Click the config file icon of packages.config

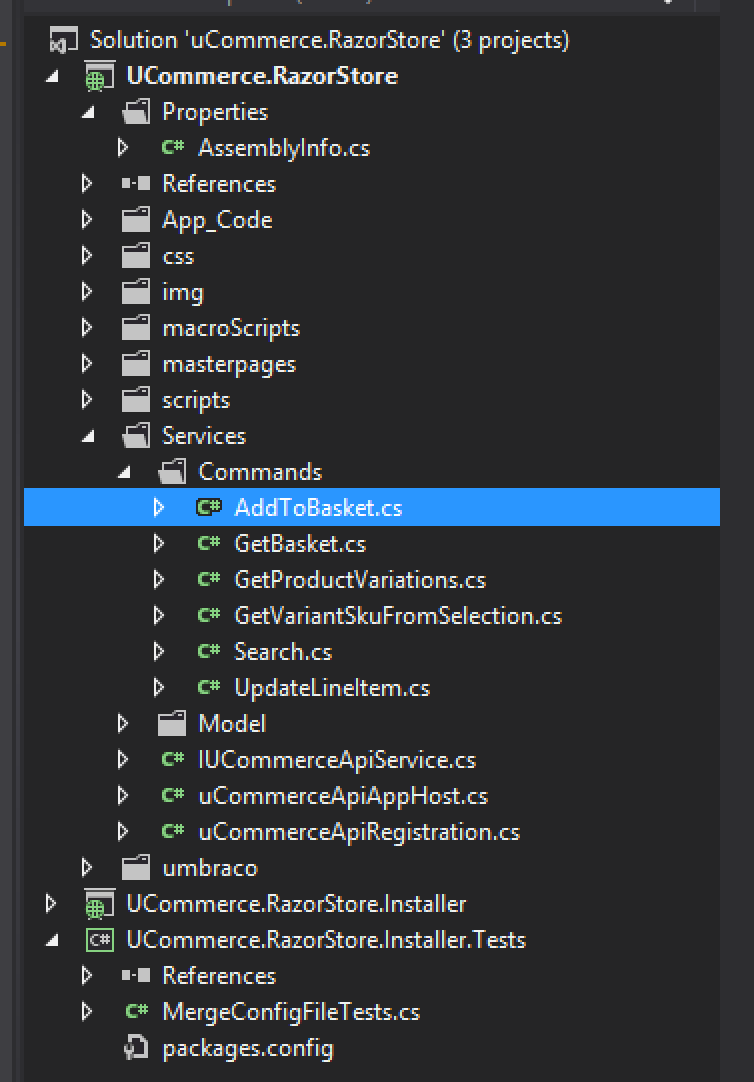tap(136, 1047)
